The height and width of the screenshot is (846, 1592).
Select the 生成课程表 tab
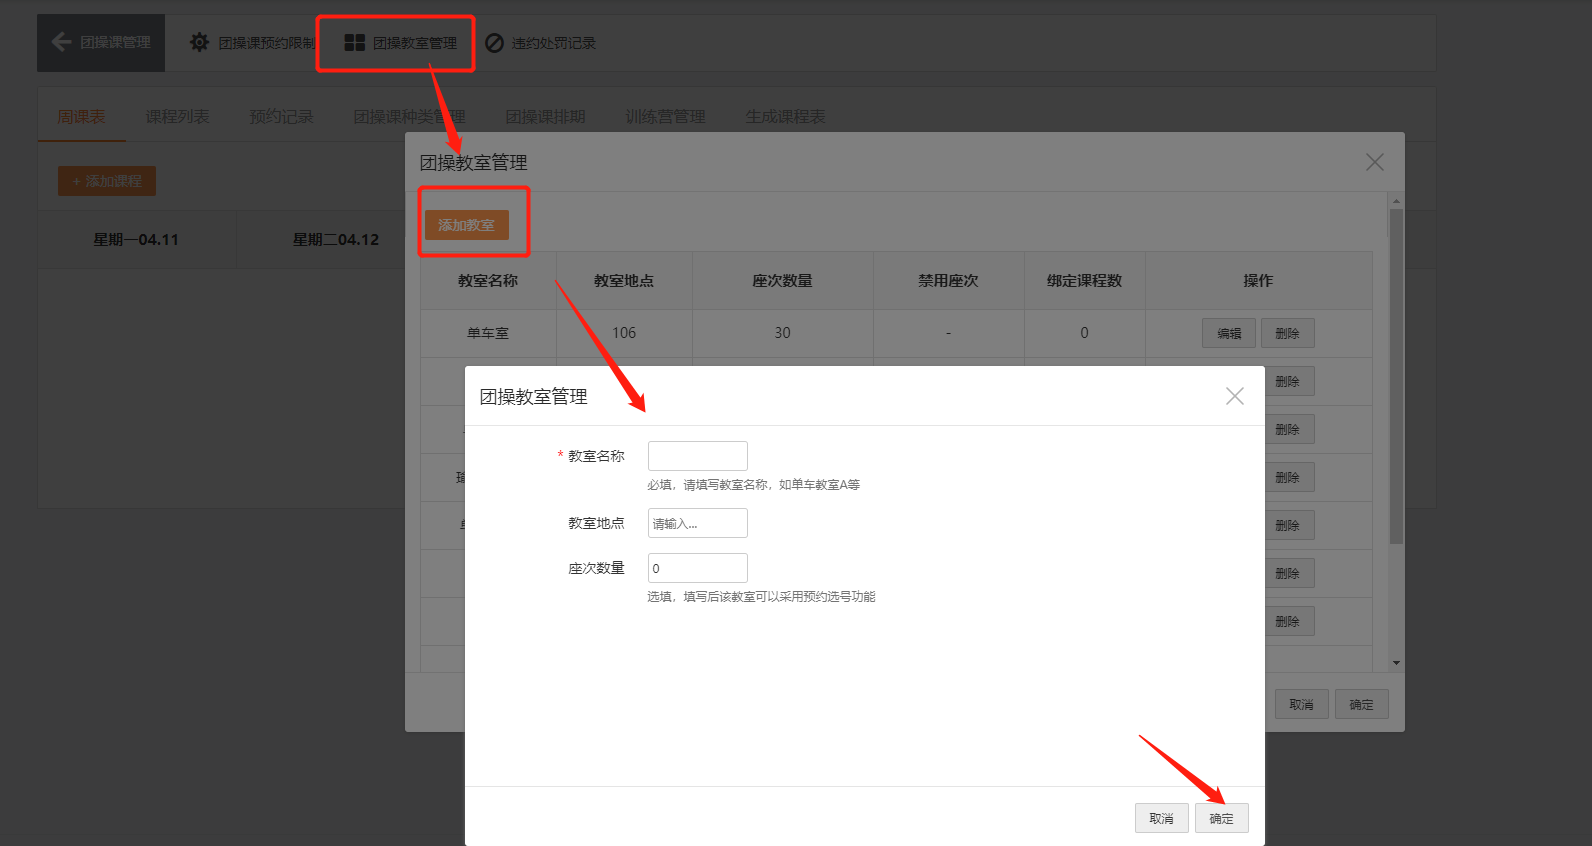point(785,117)
